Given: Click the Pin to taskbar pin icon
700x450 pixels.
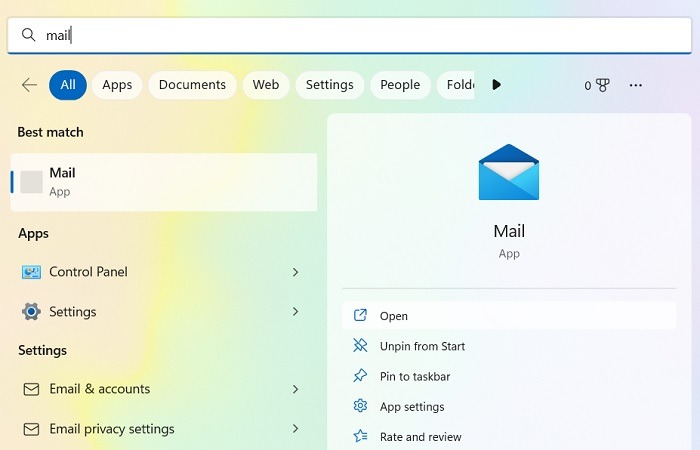Looking at the screenshot, I should click(360, 376).
